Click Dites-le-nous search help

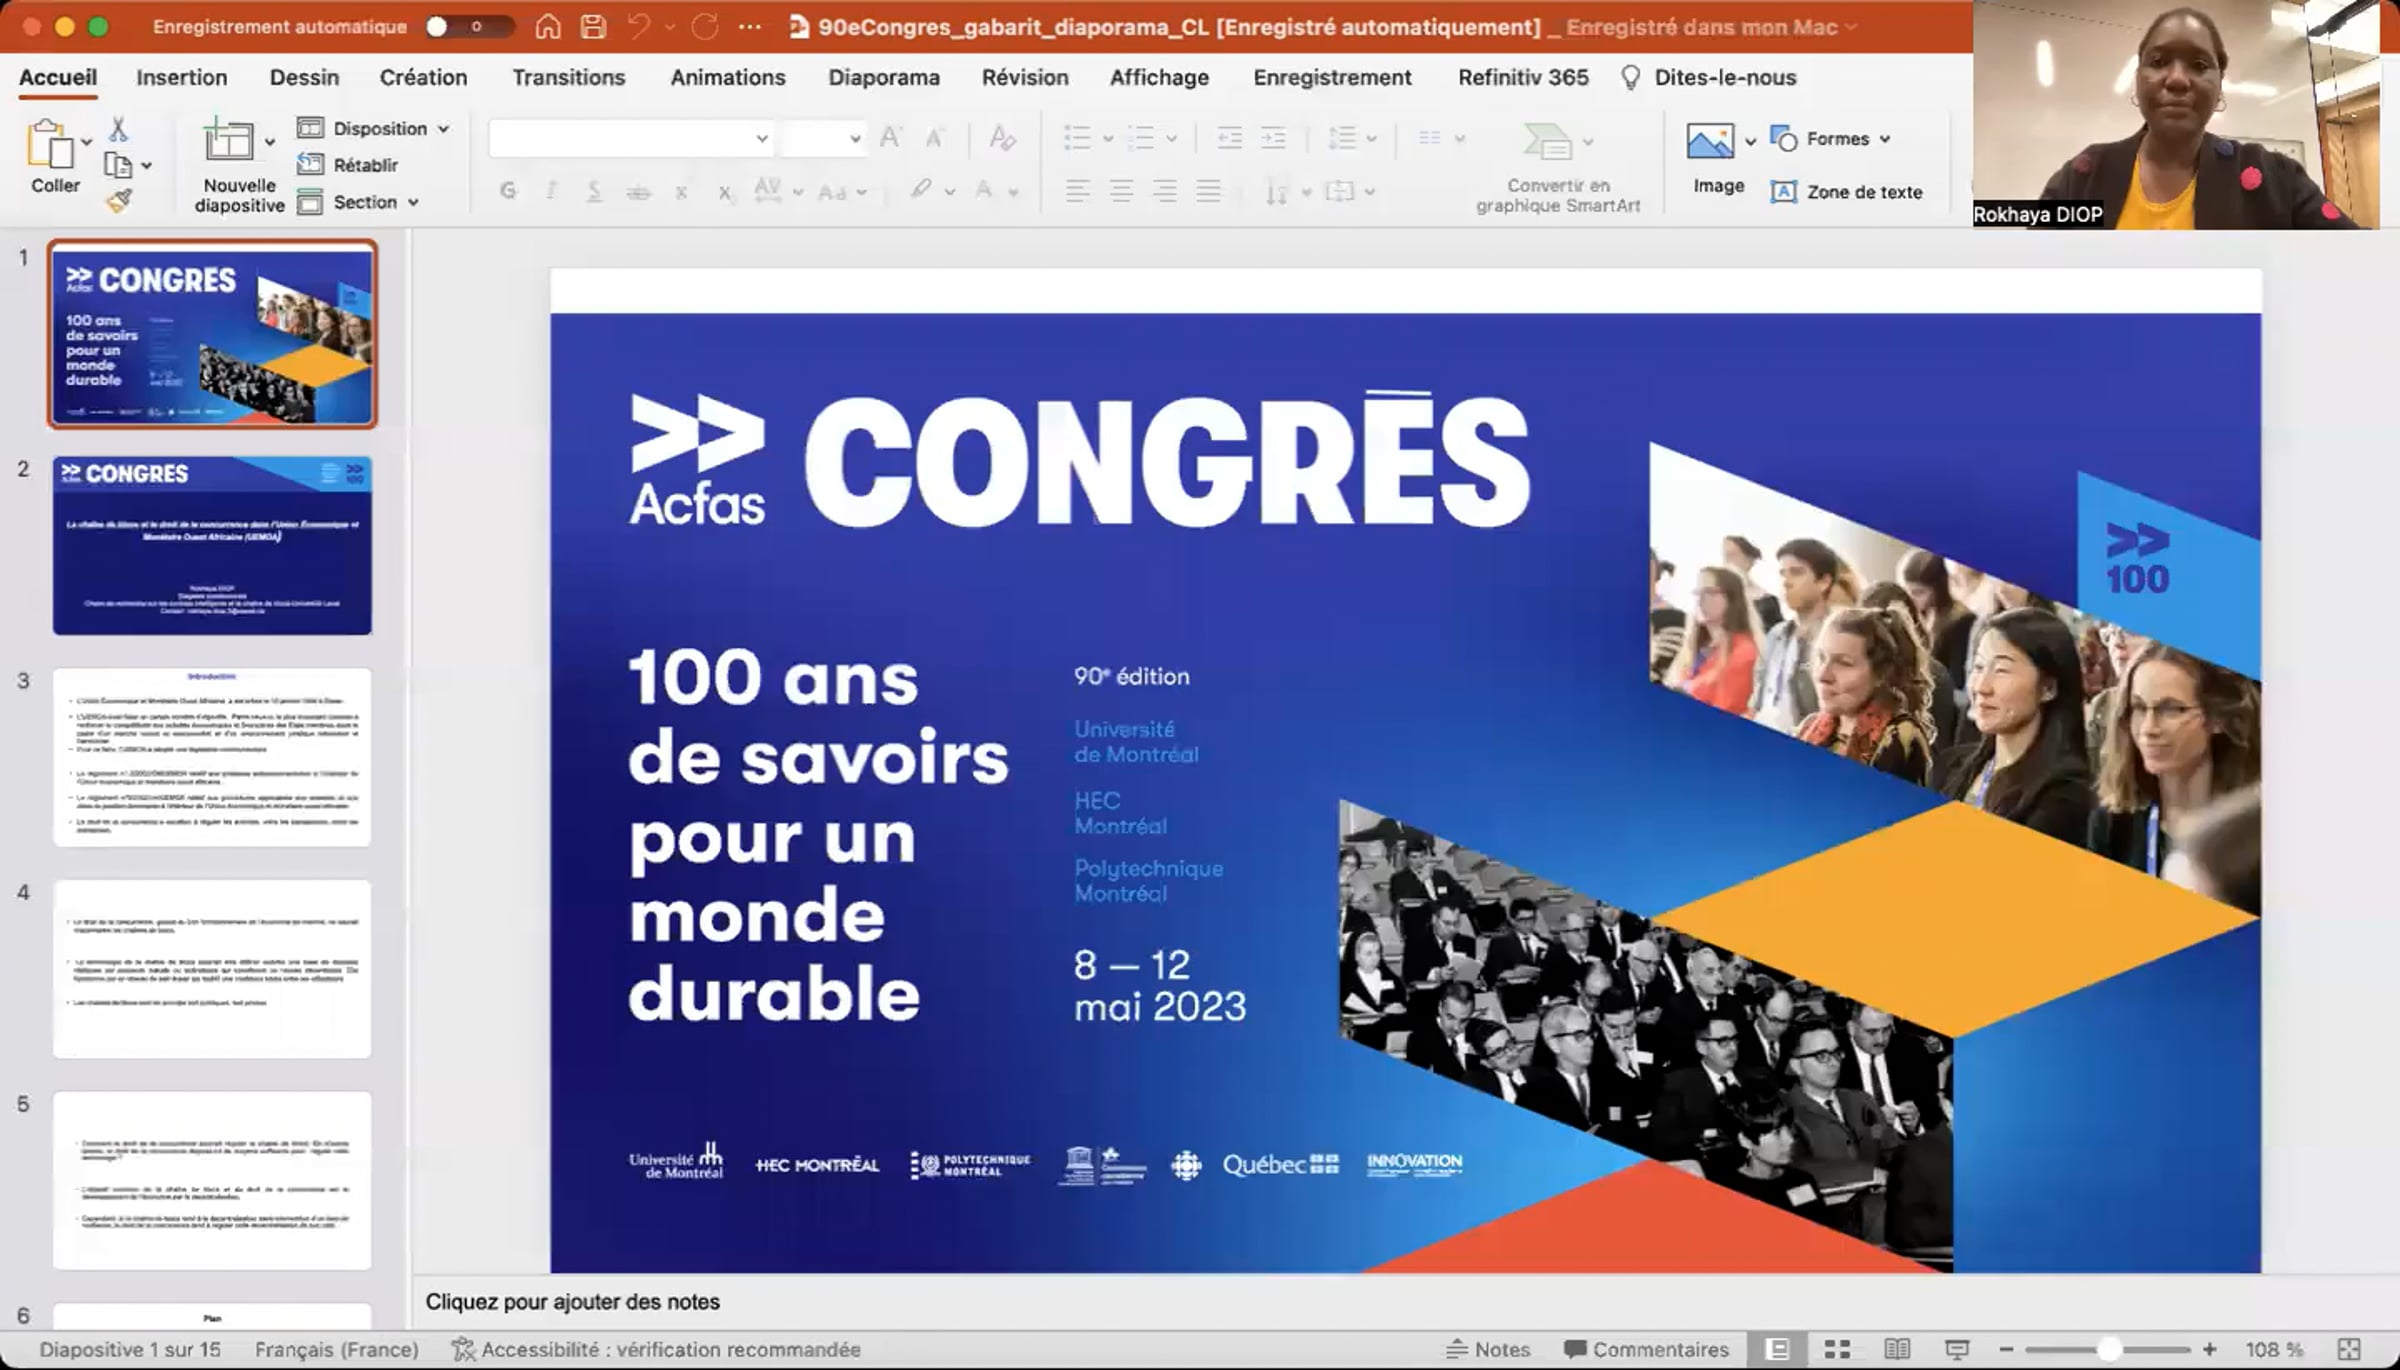(x=1709, y=78)
